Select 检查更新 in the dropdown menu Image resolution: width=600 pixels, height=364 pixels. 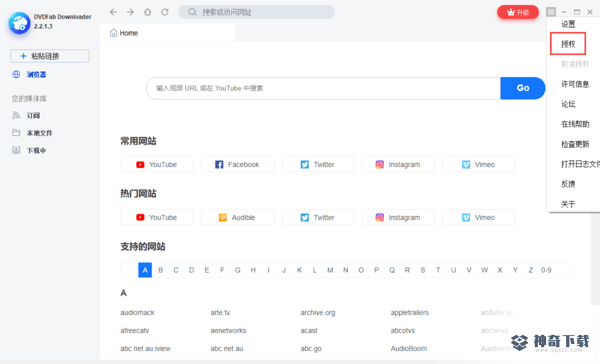tap(575, 144)
